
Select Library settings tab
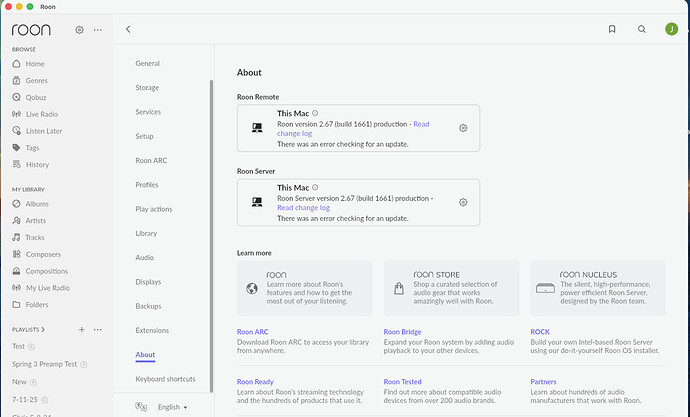point(146,233)
